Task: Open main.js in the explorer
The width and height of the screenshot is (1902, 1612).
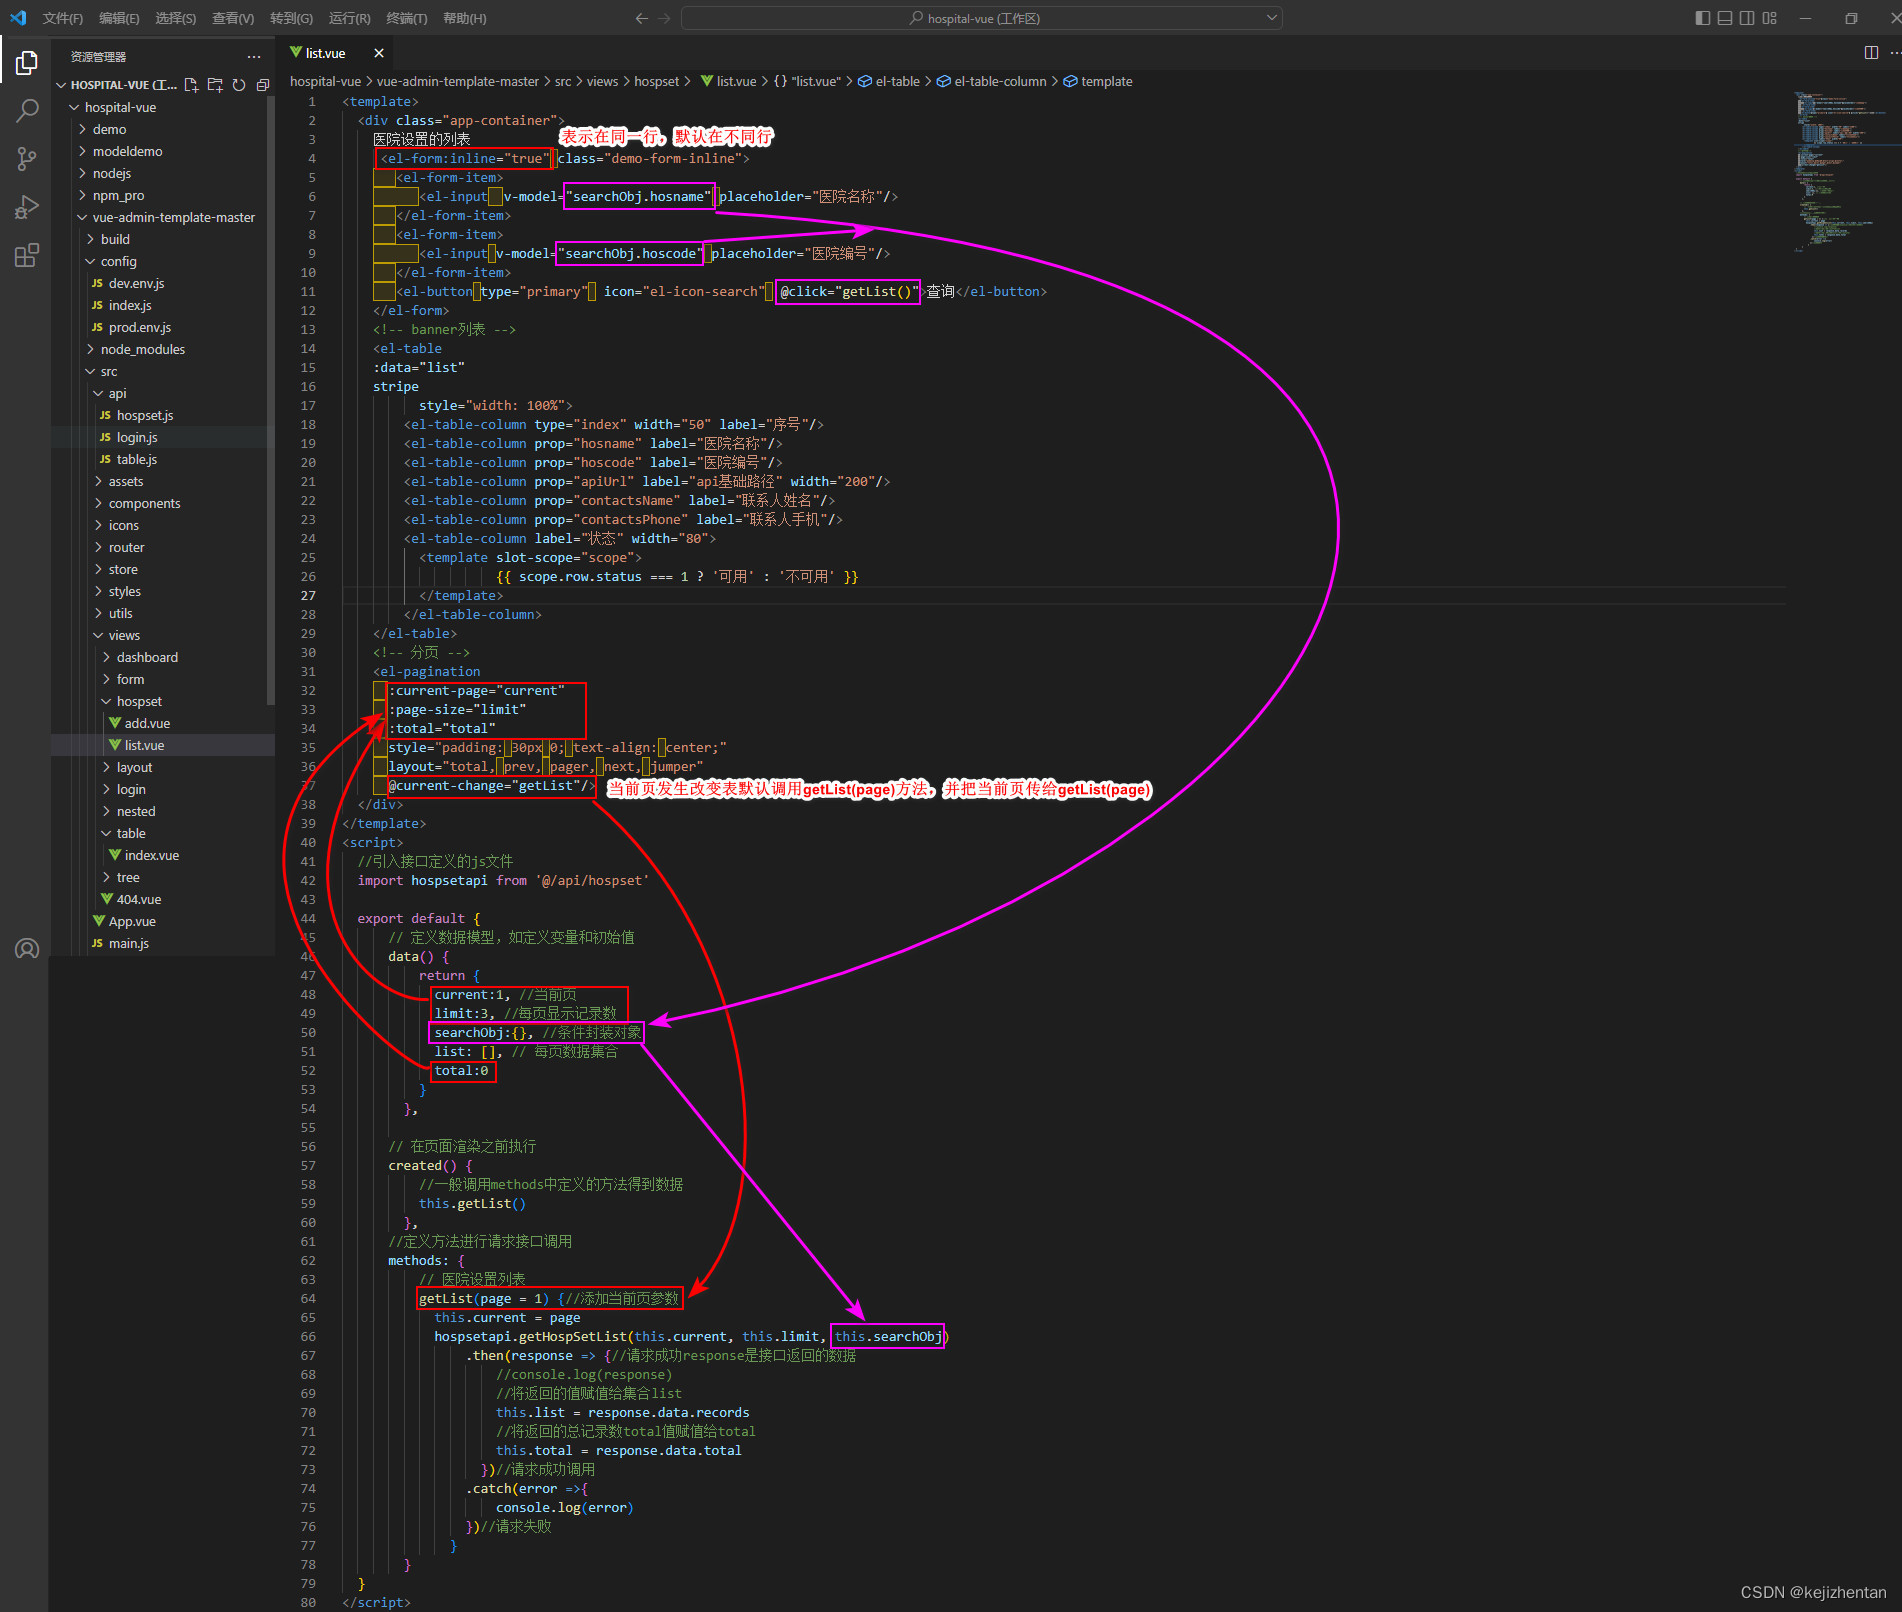Action: (129, 943)
